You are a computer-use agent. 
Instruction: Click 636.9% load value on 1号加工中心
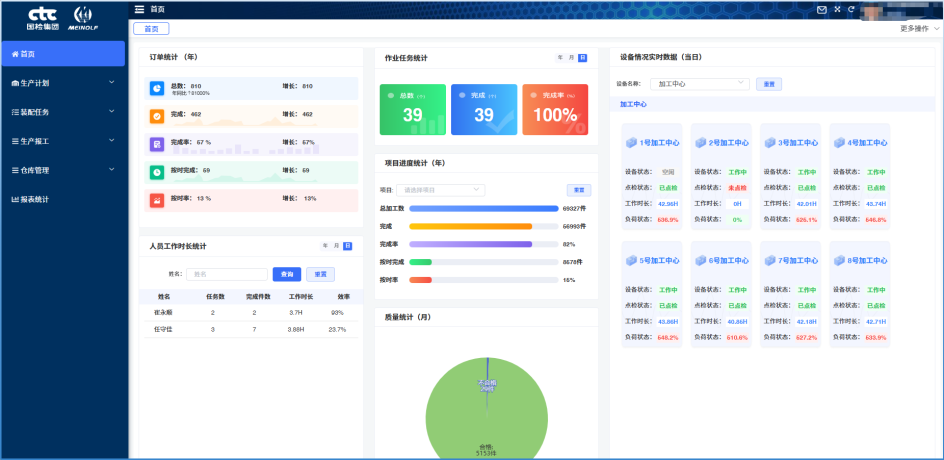[x=668, y=220]
